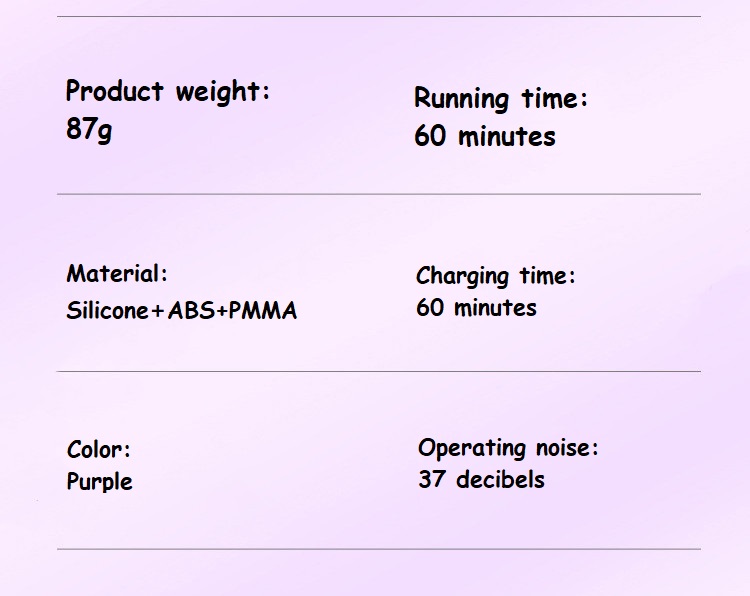Select the 60 minutes running time value

click(485, 136)
